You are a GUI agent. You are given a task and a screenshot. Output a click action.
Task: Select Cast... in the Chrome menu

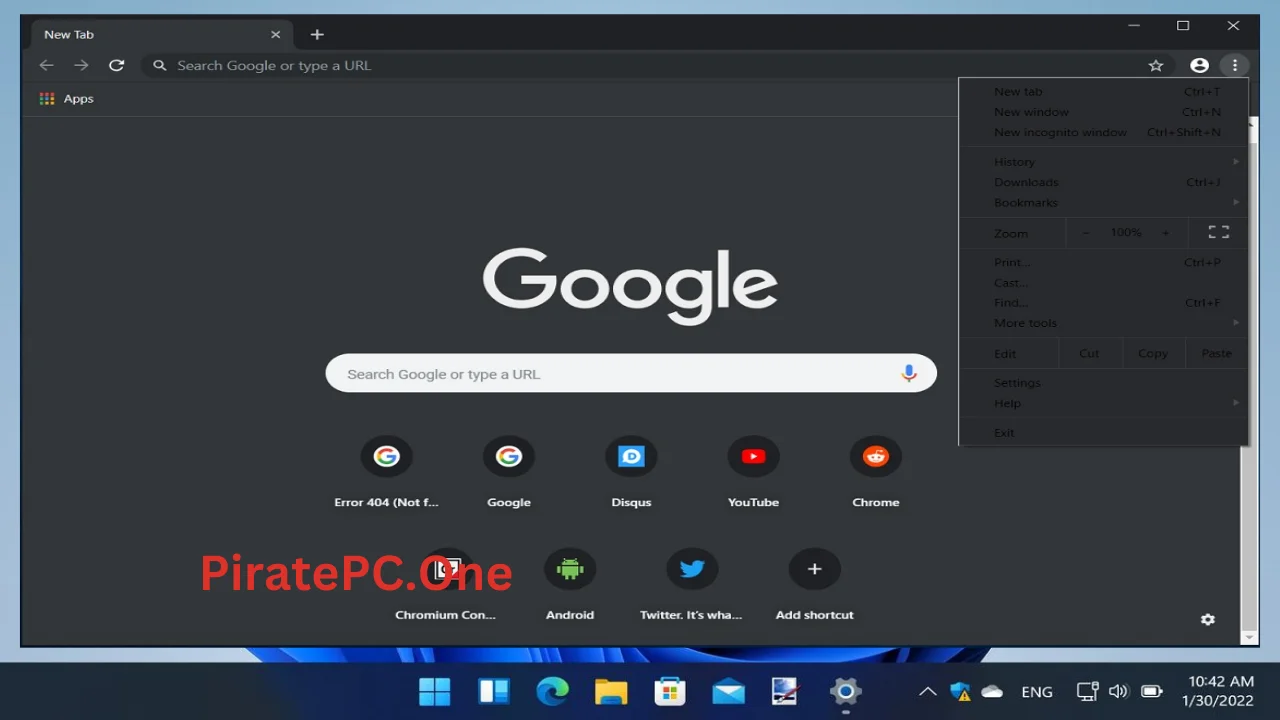(1104, 283)
